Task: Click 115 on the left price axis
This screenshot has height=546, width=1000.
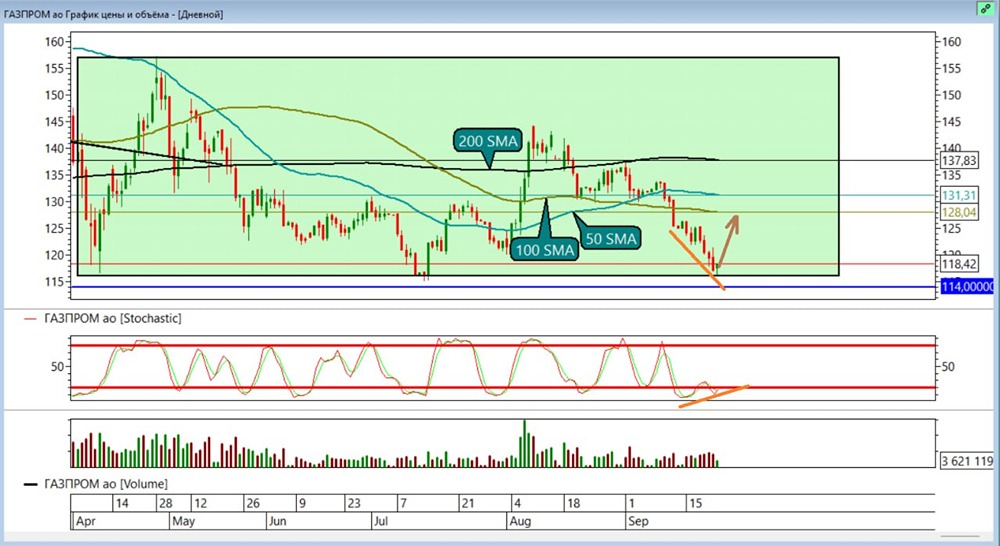Action: (x=54, y=281)
